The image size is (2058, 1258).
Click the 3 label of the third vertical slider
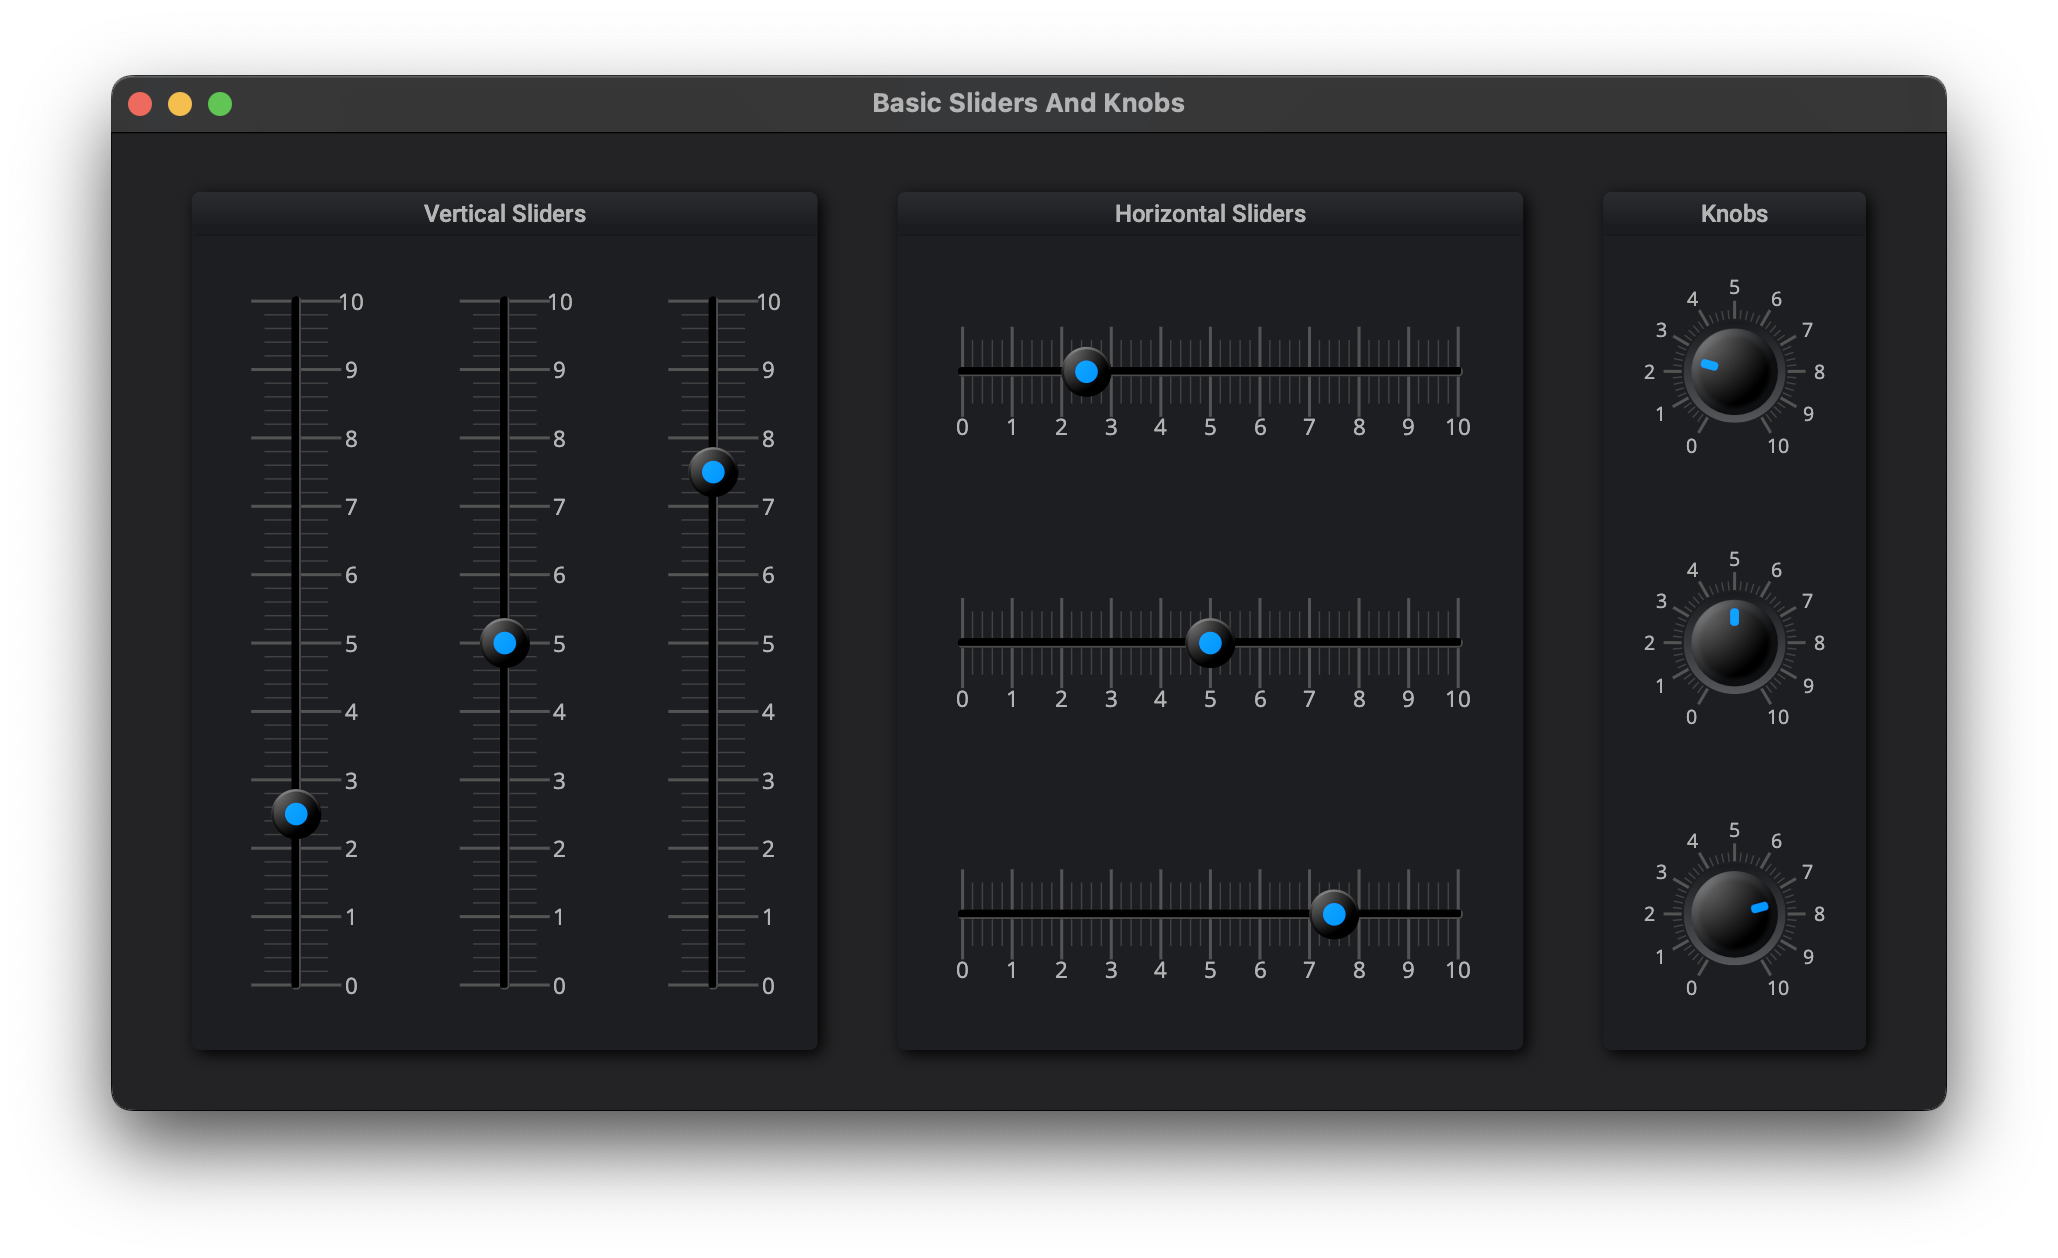pyautogui.click(x=768, y=781)
